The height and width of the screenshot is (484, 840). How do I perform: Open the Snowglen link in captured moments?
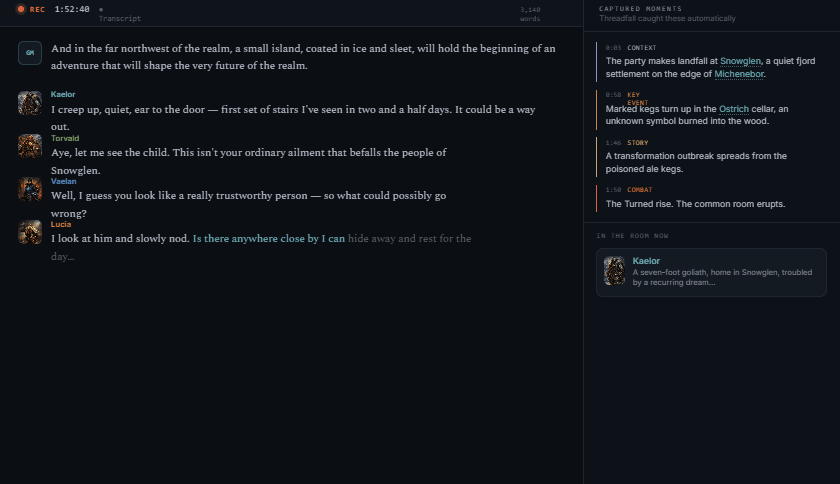click(740, 61)
